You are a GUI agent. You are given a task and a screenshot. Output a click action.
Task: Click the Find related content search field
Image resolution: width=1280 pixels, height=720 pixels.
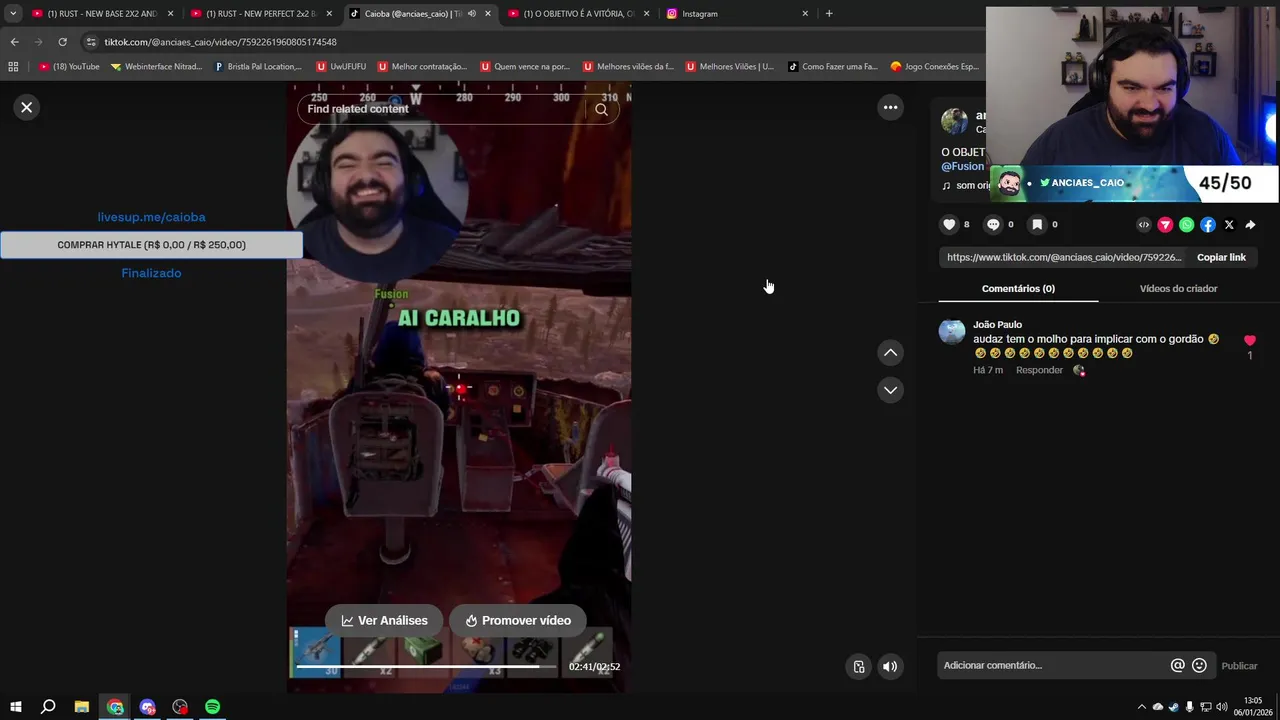(445, 109)
